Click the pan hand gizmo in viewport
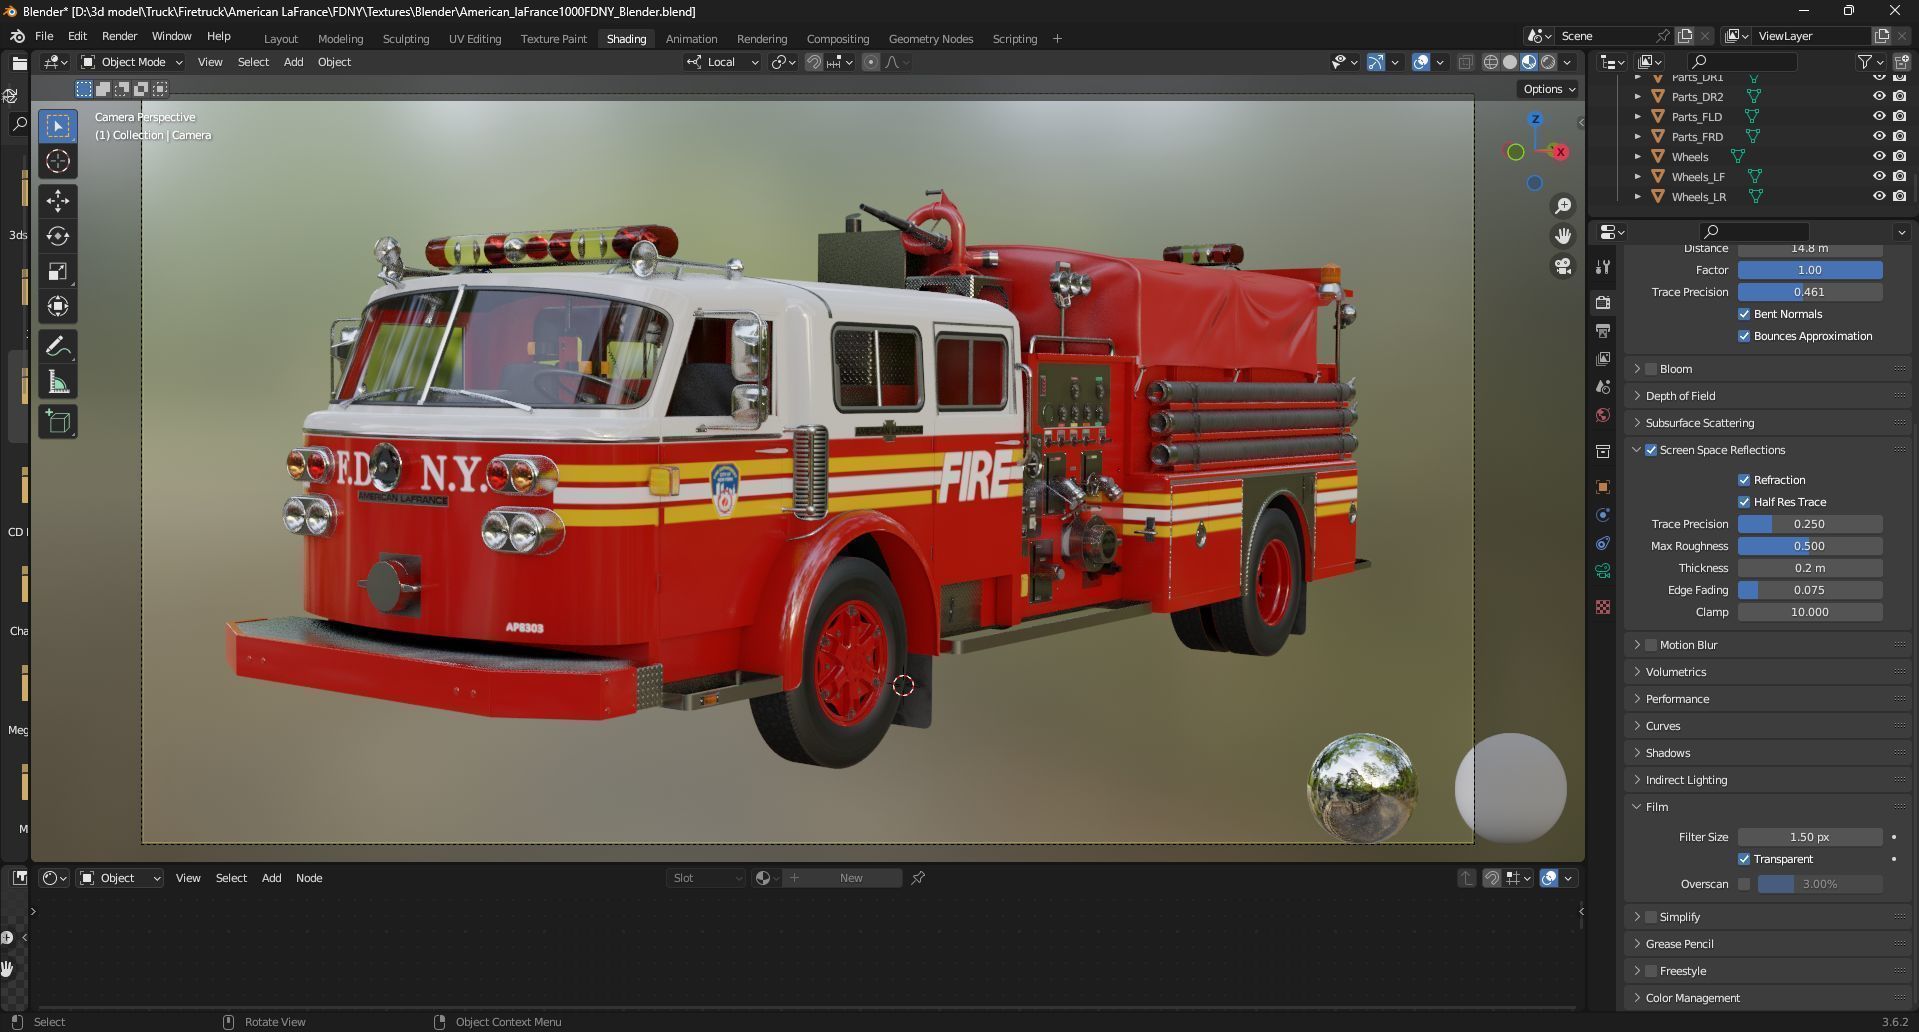This screenshot has height=1032, width=1919. point(1562,236)
